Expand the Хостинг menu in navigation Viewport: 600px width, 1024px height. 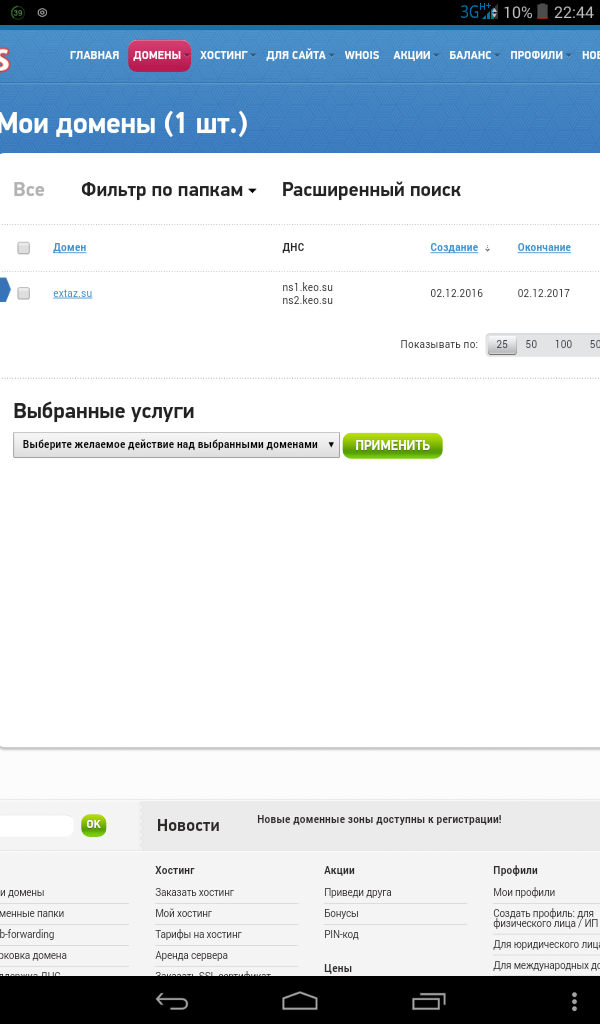(227, 55)
